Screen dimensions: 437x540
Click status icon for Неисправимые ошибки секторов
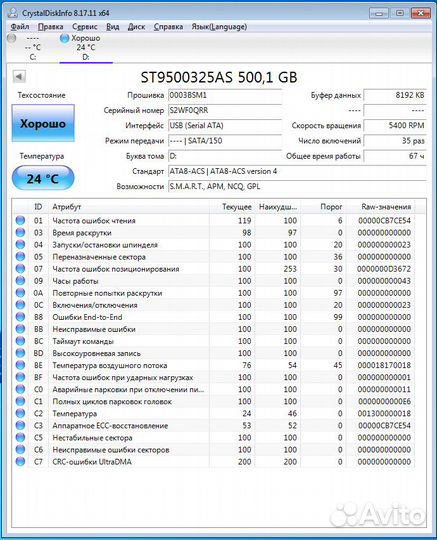click(x=20, y=449)
